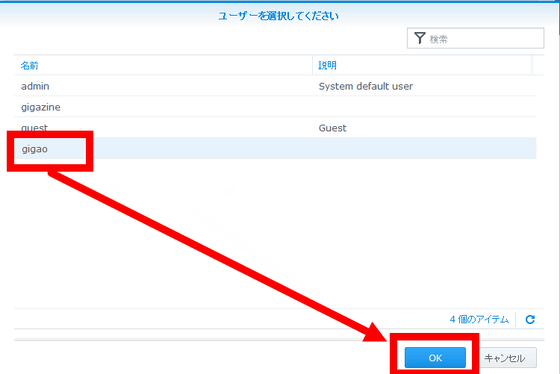
Task: Click the 'Guest' description cell
Action: pos(332,128)
